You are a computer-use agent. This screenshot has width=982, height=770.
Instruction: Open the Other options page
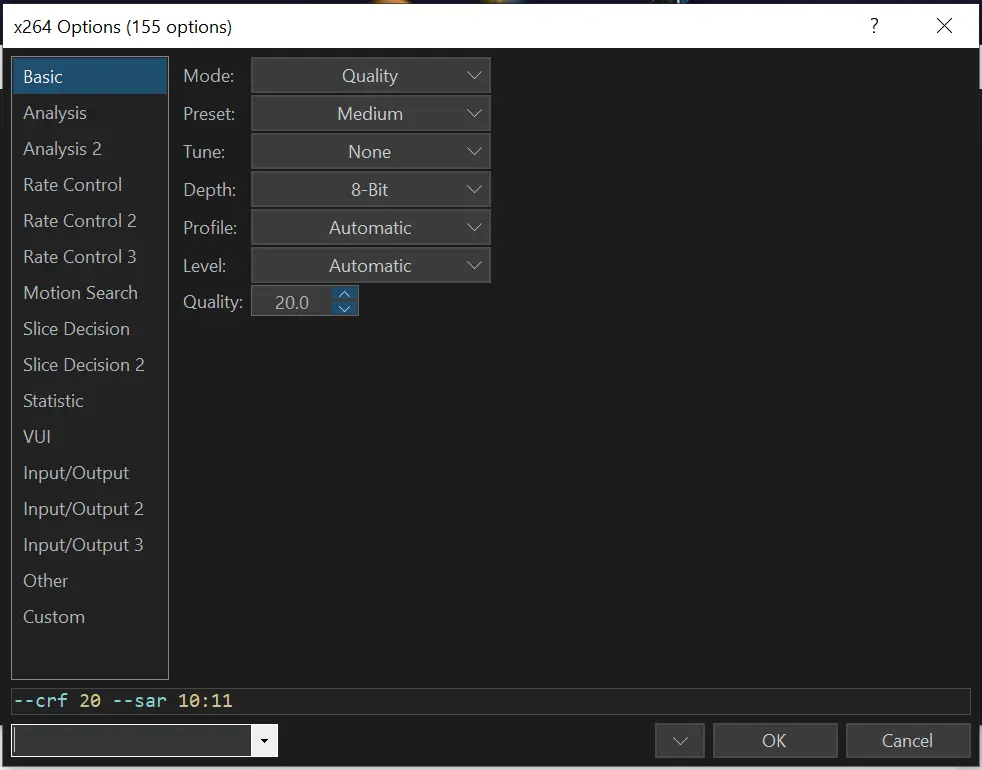pyautogui.click(x=90, y=581)
